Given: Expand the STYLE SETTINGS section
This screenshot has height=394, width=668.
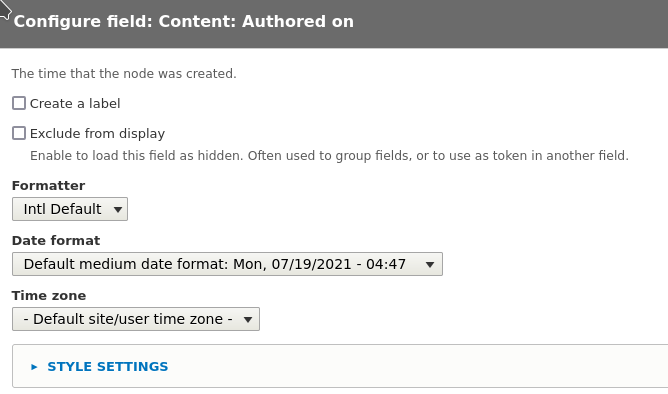Looking at the screenshot, I should [107, 366].
